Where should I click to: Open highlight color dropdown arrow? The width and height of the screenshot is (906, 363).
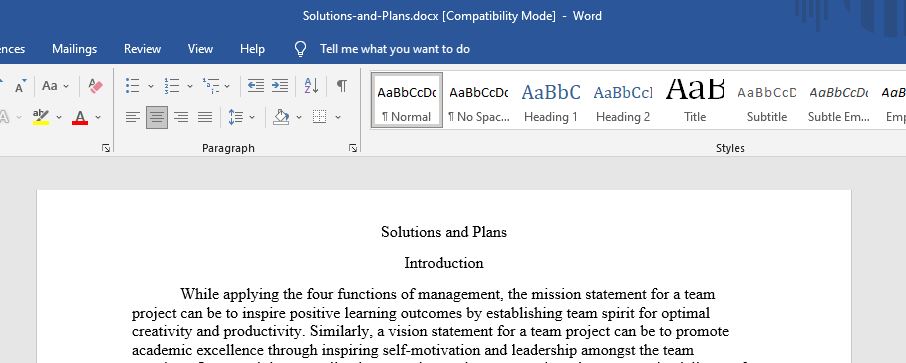click(x=59, y=117)
